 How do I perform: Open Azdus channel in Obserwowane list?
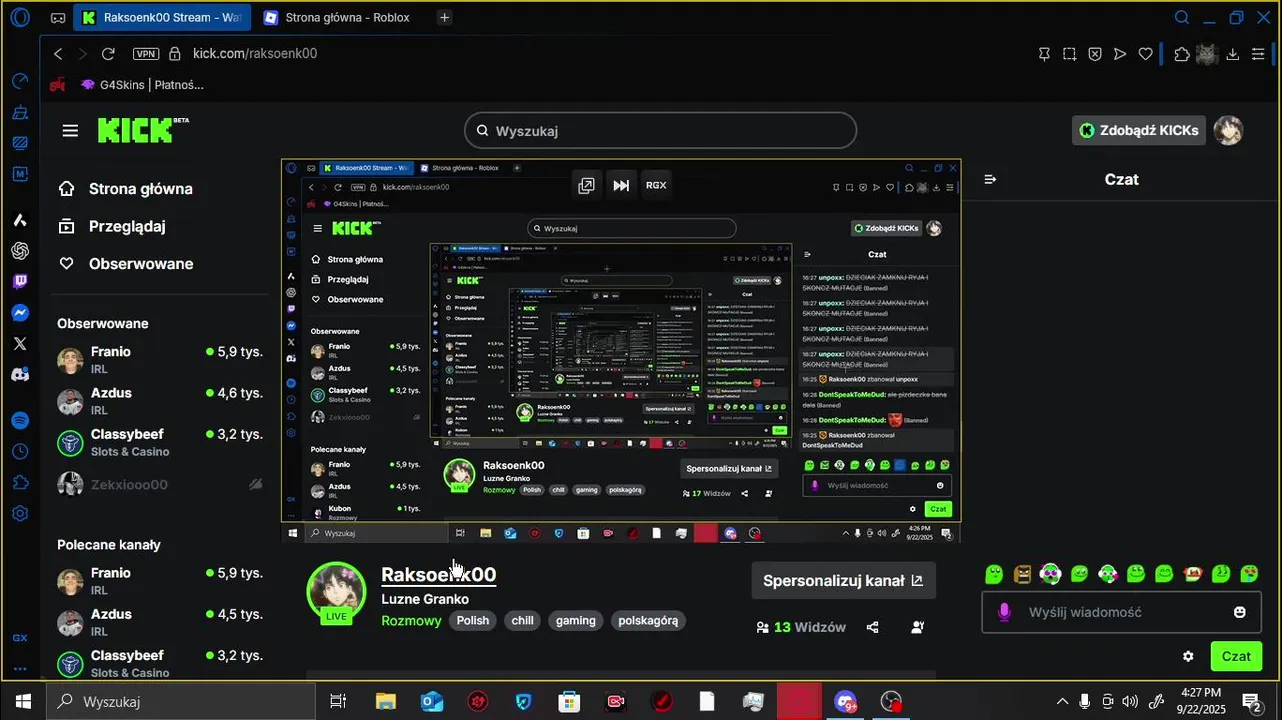click(160, 401)
